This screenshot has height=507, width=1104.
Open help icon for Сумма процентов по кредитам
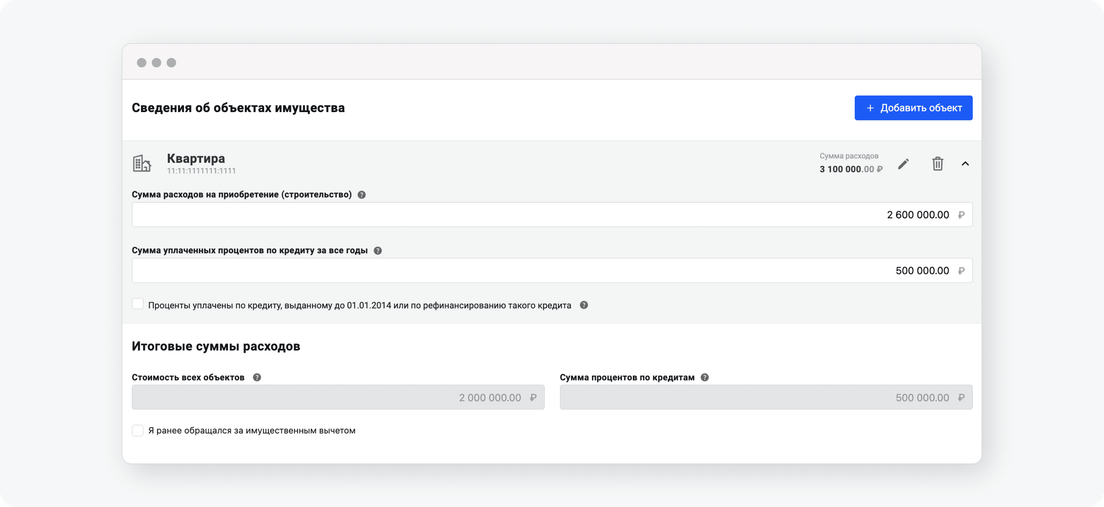(705, 377)
